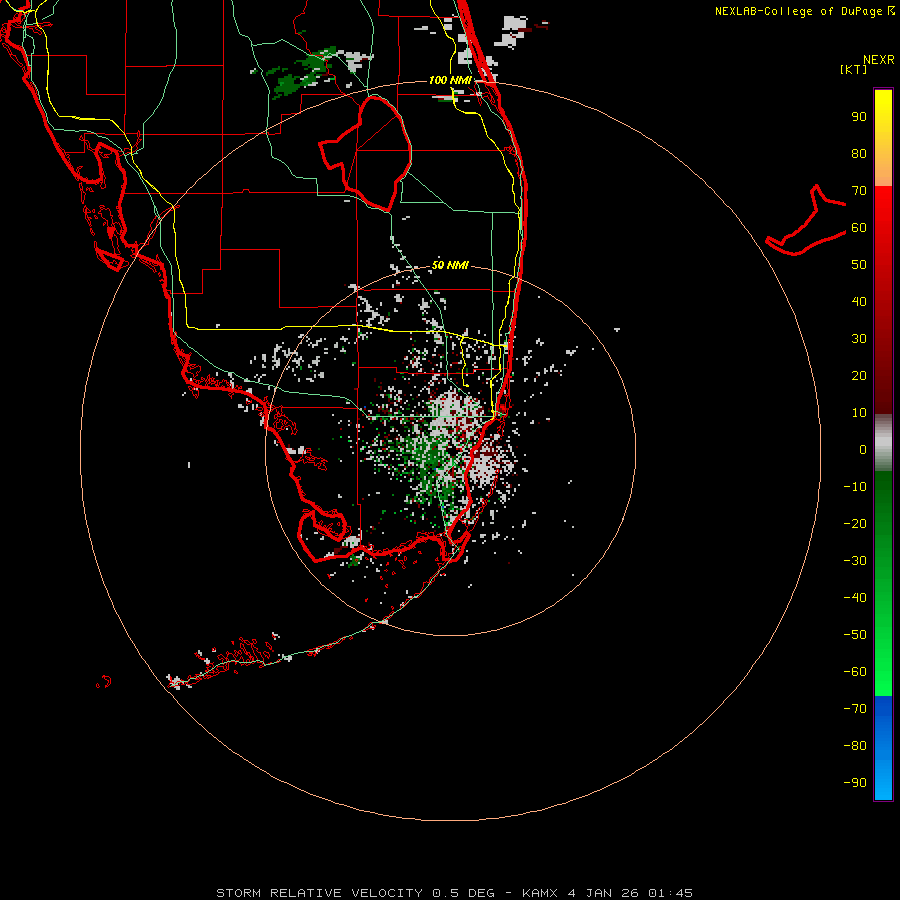Click the 30 value on the velocity scale

859,339
